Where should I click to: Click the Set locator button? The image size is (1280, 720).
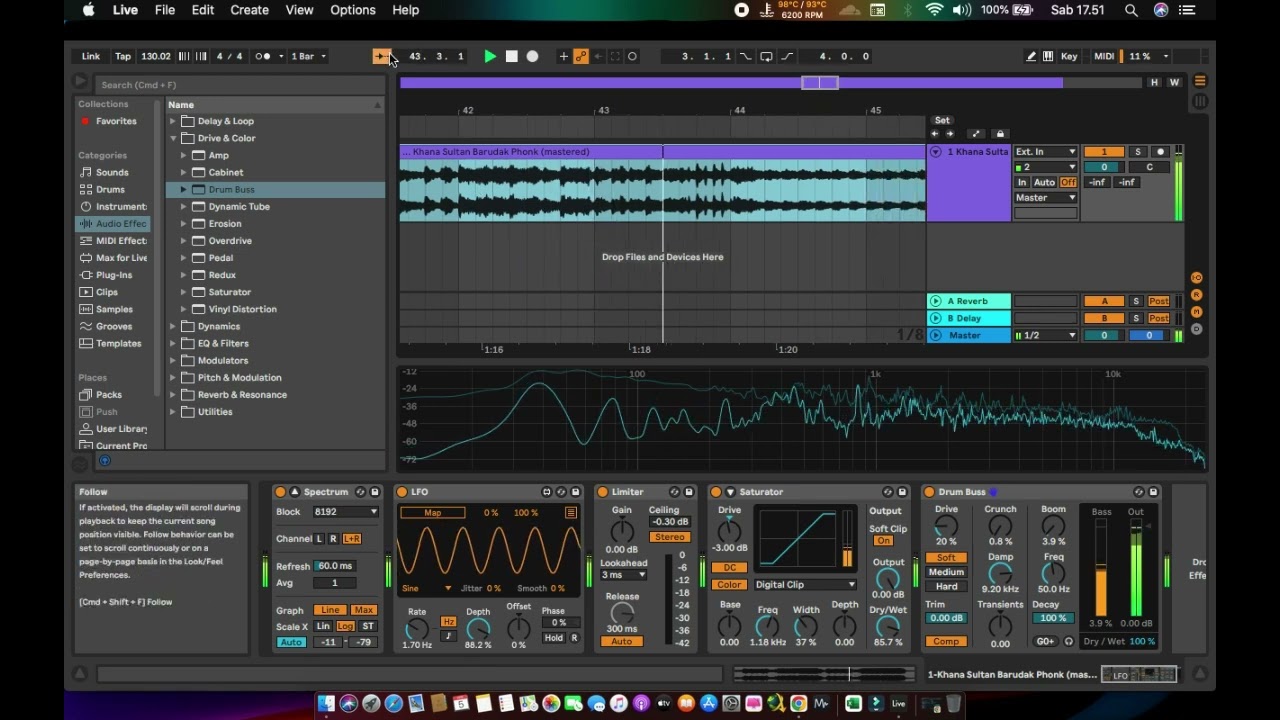[x=942, y=120]
